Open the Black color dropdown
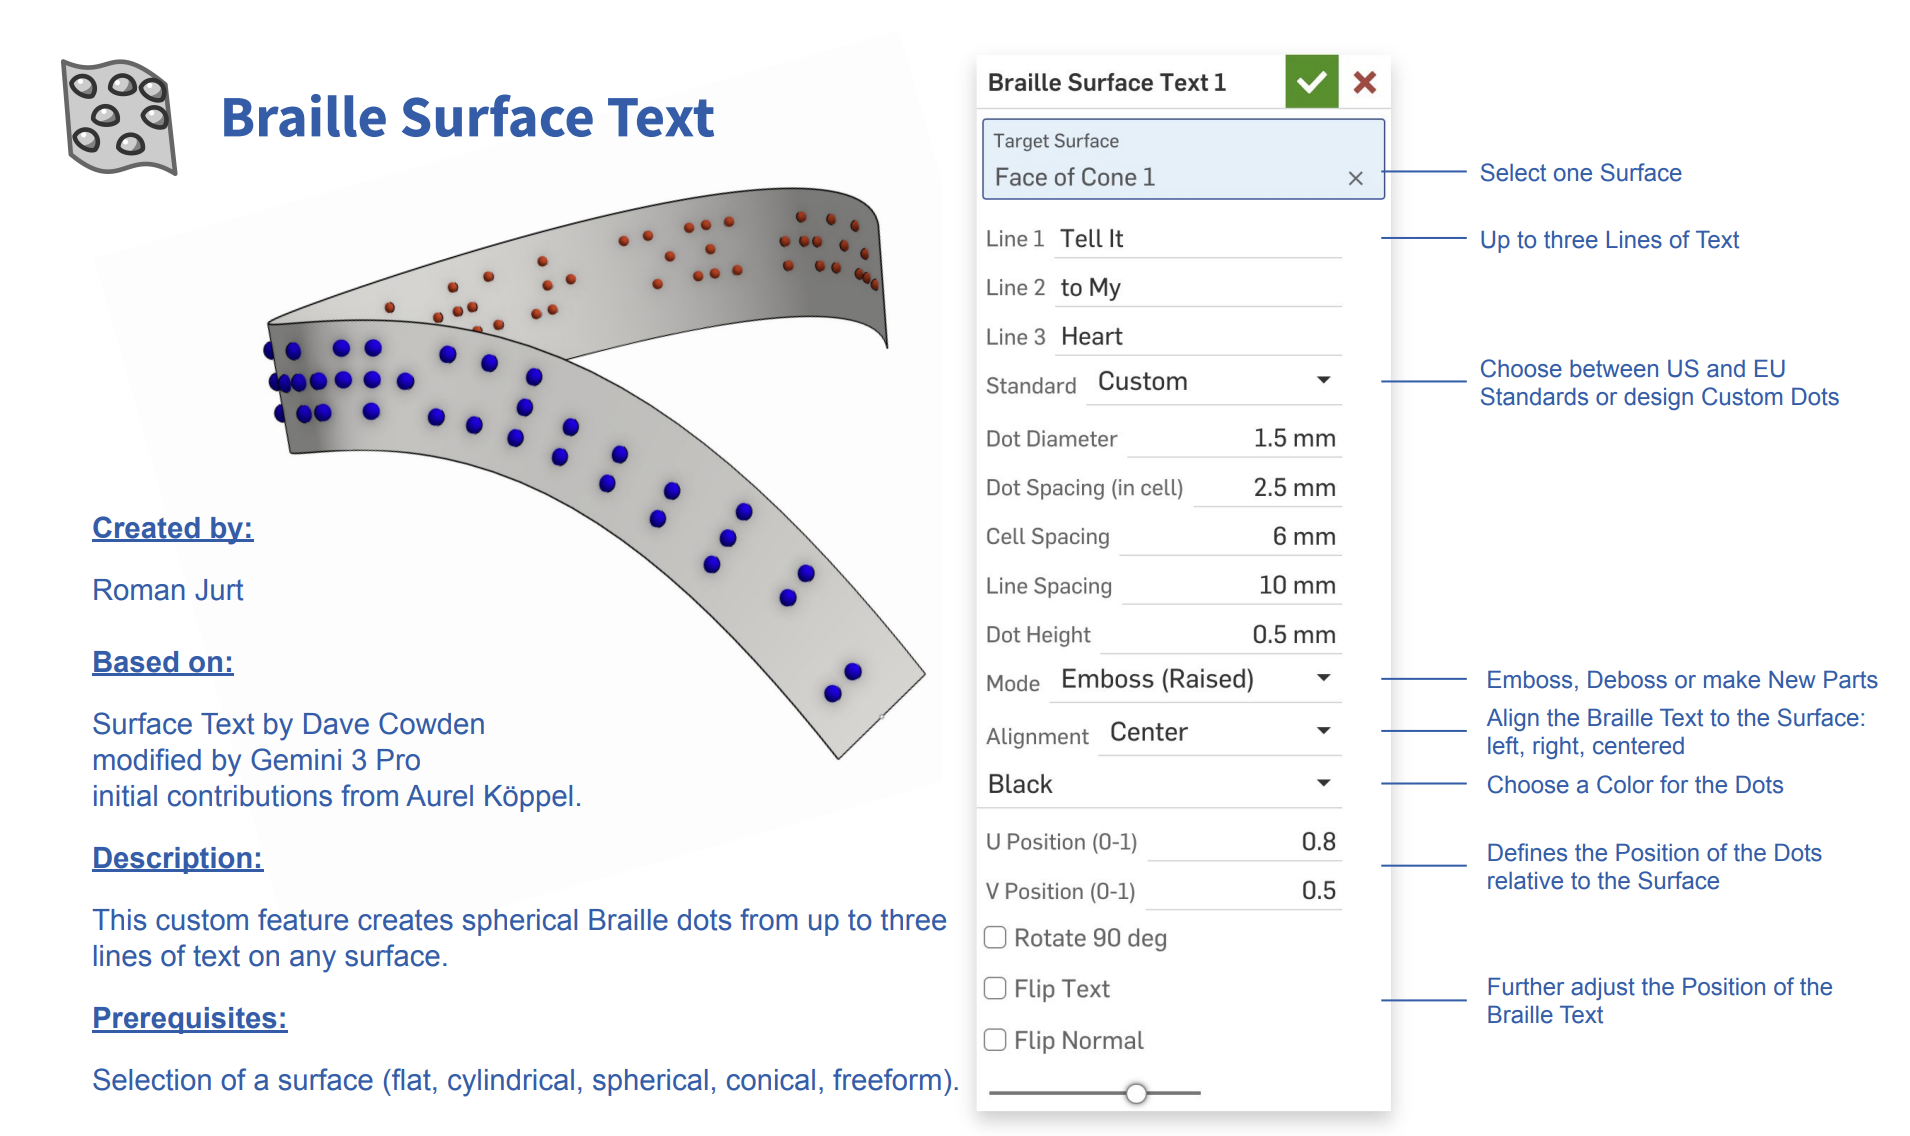The image size is (1910, 1136). coord(1162,785)
